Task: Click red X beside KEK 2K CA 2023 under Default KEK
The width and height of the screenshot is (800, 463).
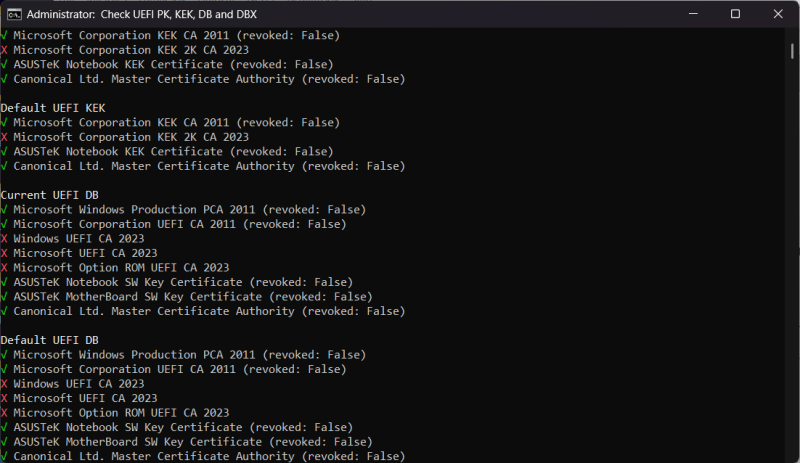Action: click(x=4, y=137)
